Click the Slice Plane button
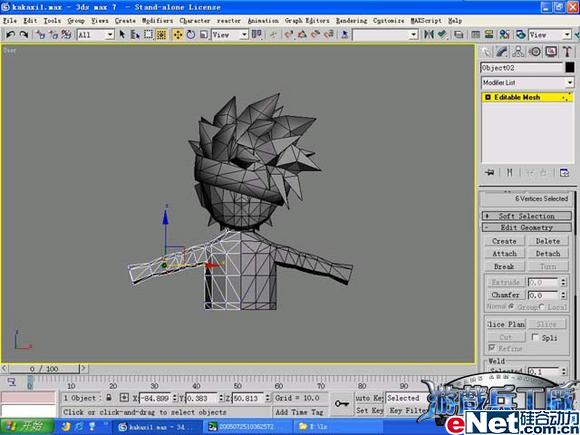The width and height of the screenshot is (580, 435). tap(506, 324)
